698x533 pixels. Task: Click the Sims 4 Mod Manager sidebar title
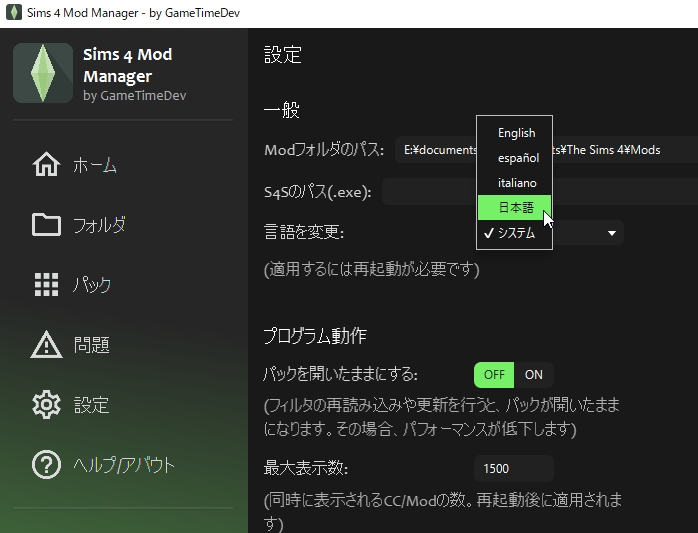pyautogui.click(x=128, y=65)
